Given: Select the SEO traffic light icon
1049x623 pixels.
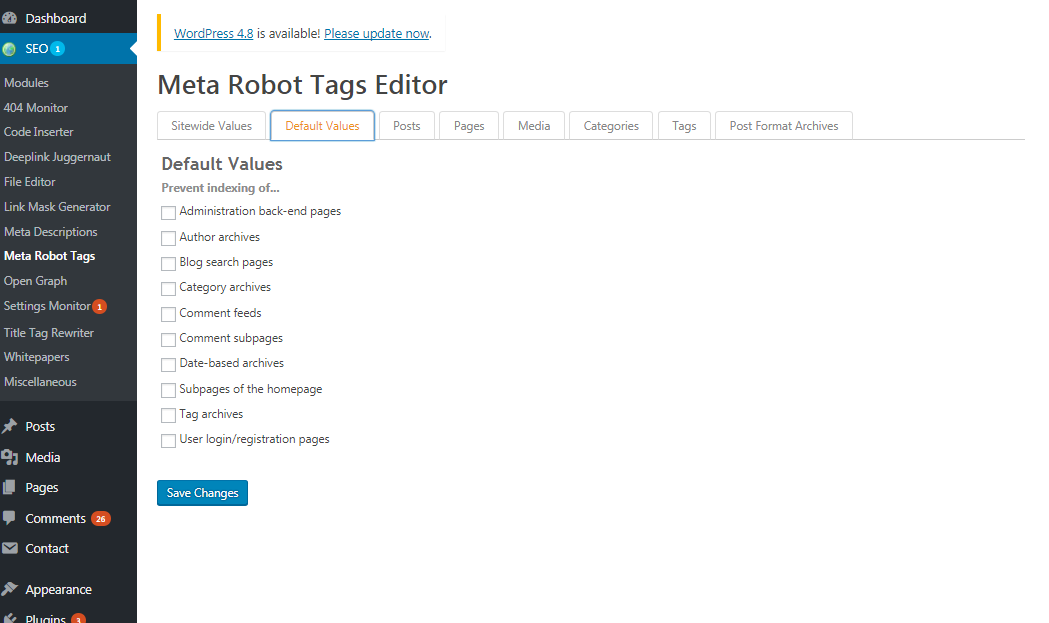Looking at the screenshot, I should [11, 47].
